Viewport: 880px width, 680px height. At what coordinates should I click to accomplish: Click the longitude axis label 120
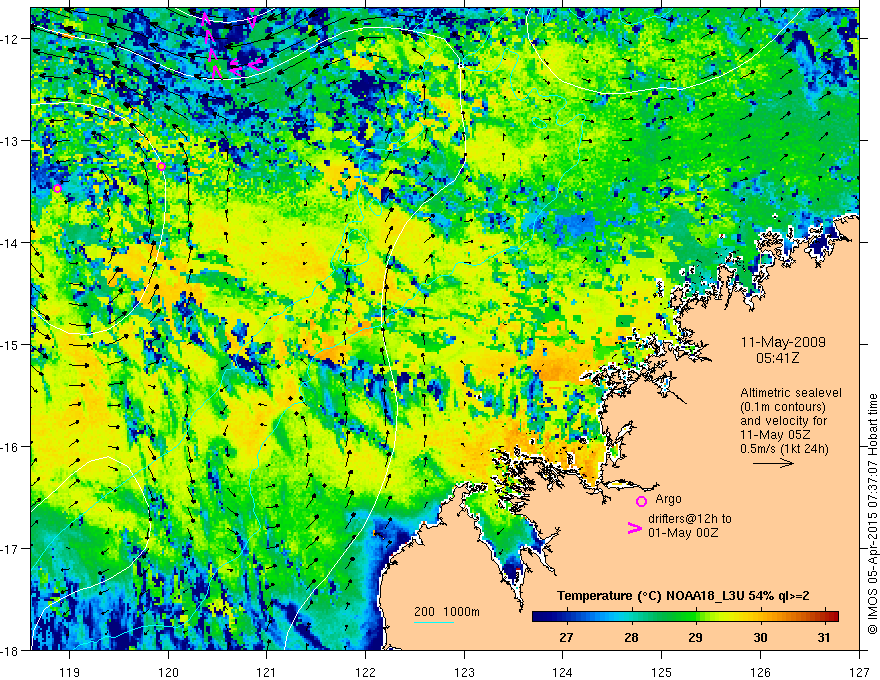168,672
